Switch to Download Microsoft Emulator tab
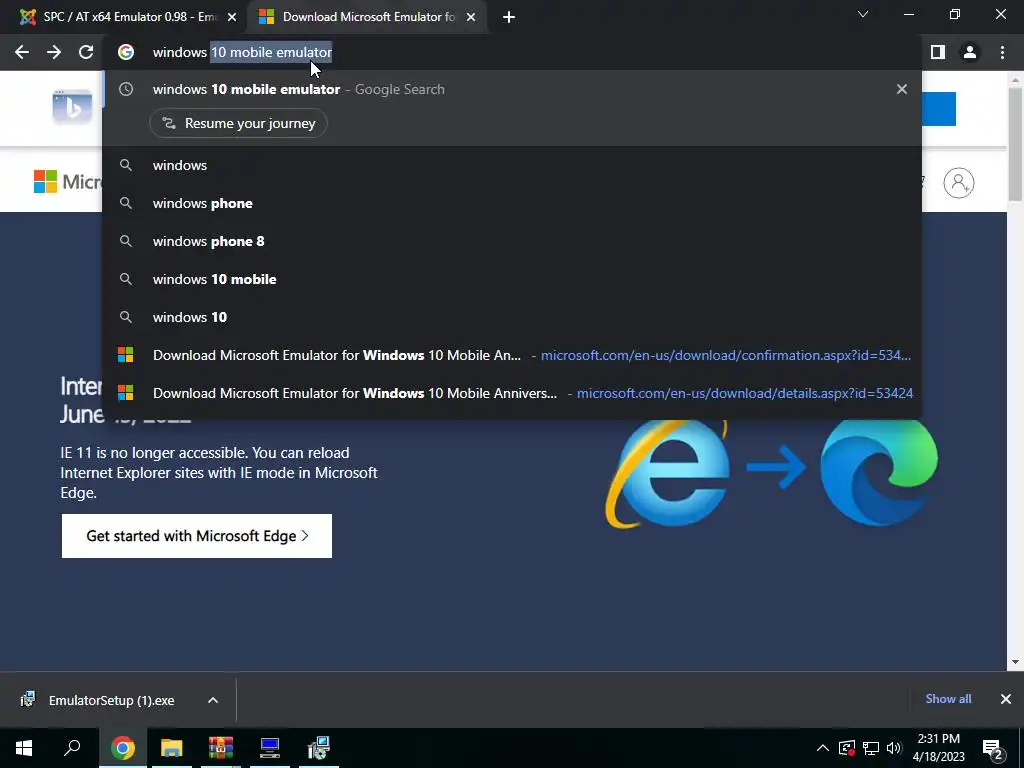Image resolution: width=1024 pixels, height=768 pixels. click(x=367, y=17)
